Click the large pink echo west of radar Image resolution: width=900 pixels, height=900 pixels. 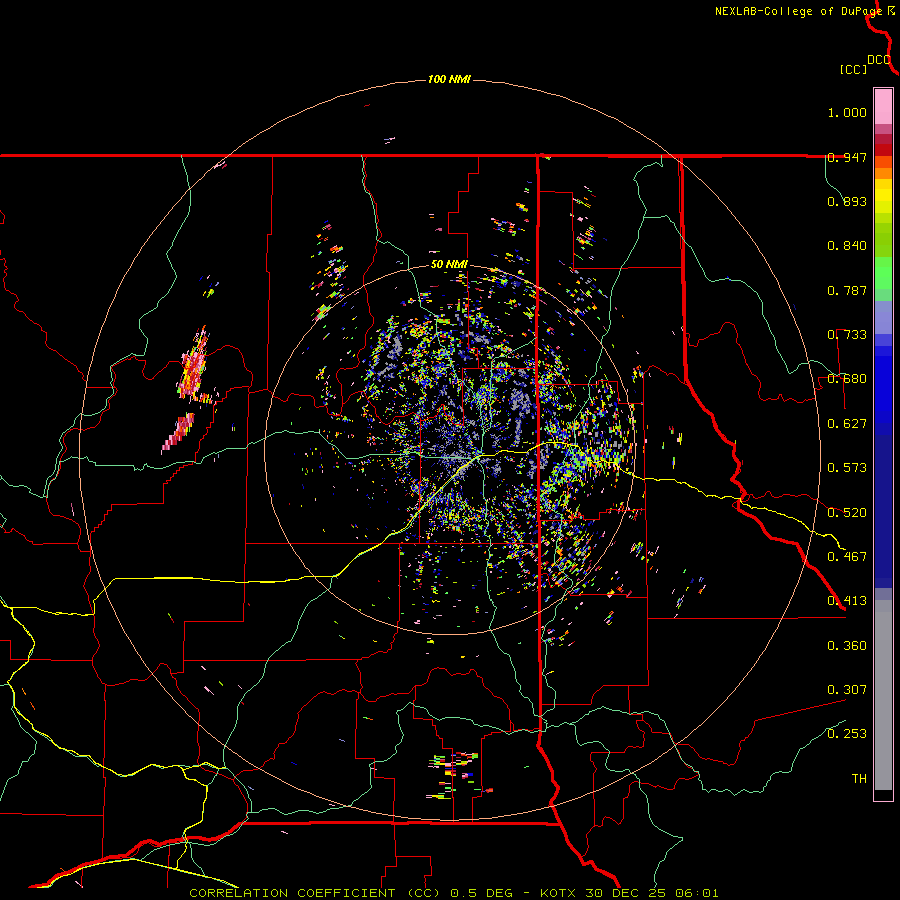193,367
